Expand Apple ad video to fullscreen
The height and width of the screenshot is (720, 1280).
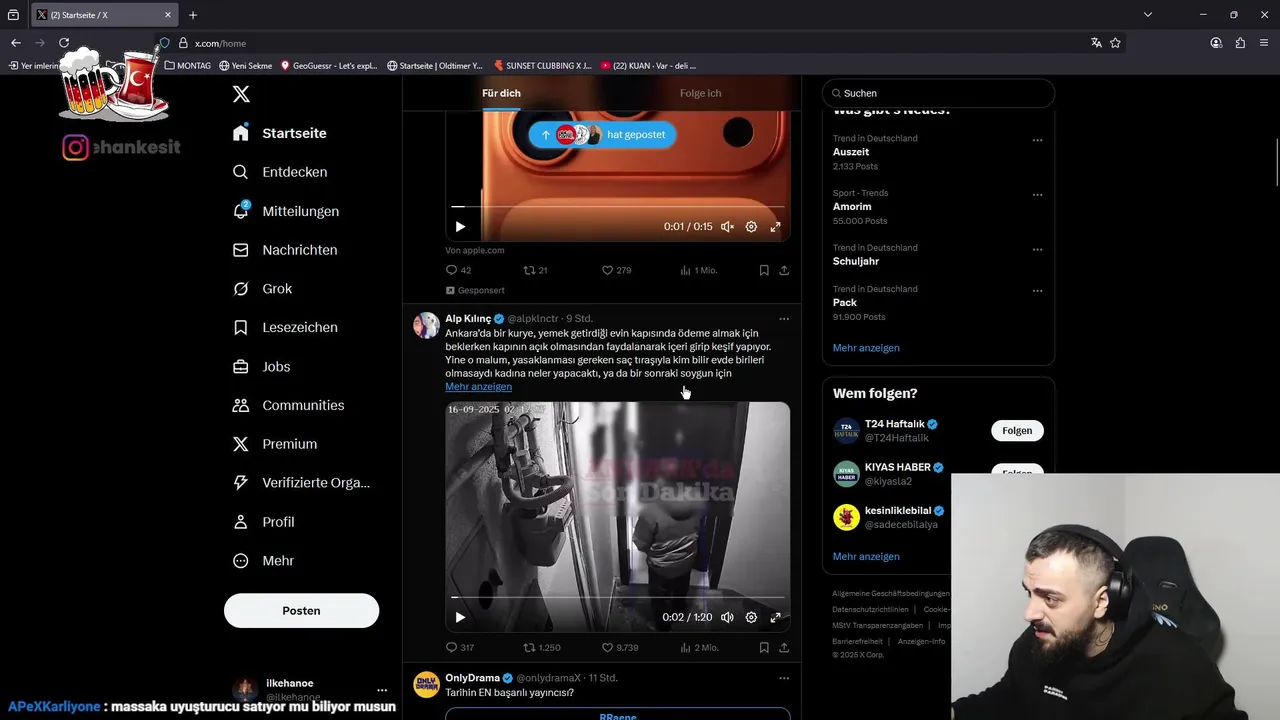[x=775, y=227]
